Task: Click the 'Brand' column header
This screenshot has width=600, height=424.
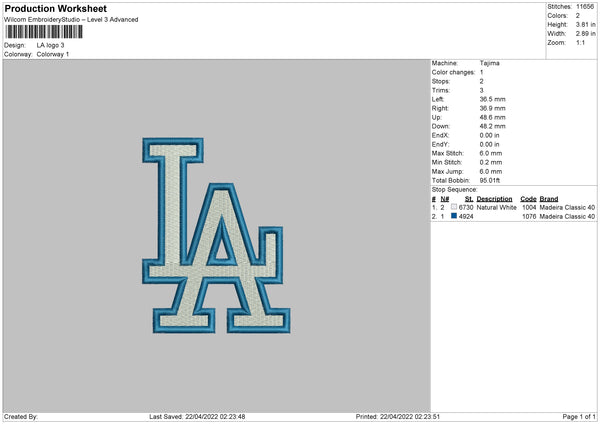Action: [x=549, y=199]
